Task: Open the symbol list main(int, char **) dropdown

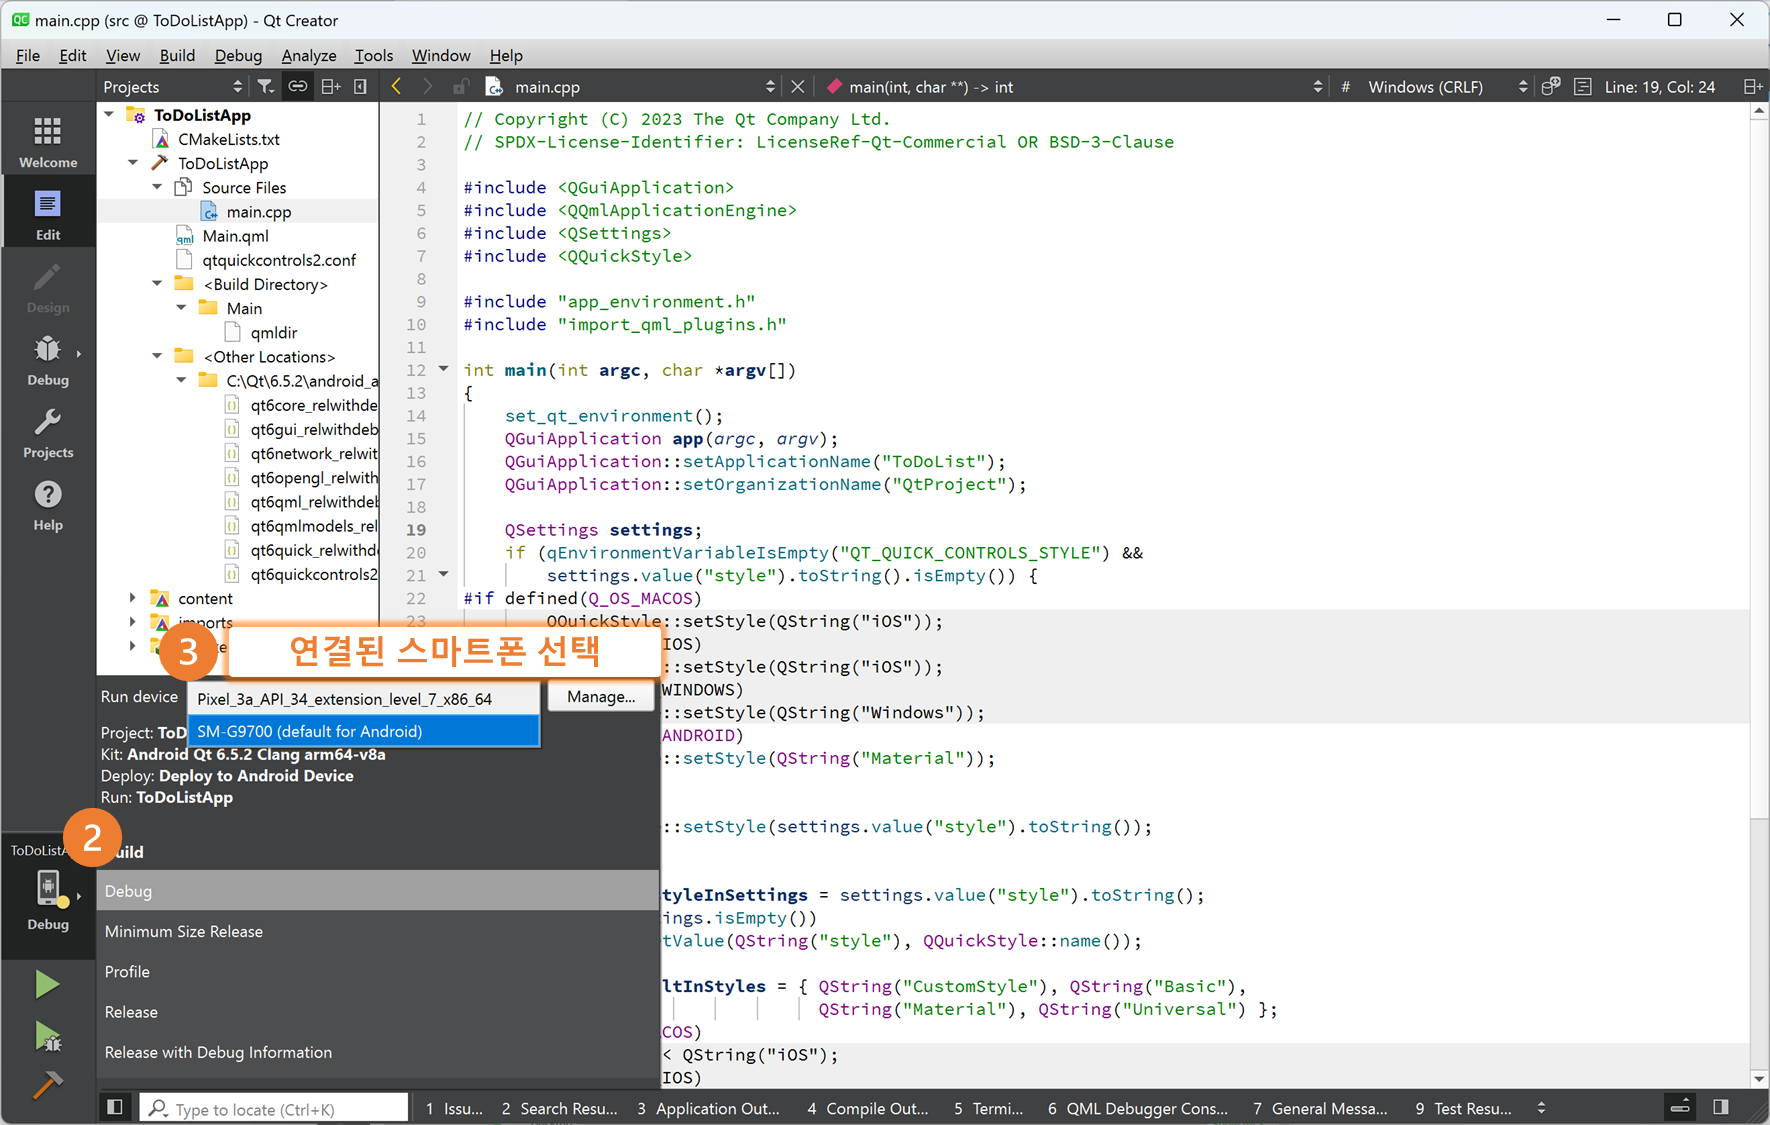Action: click(1073, 87)
